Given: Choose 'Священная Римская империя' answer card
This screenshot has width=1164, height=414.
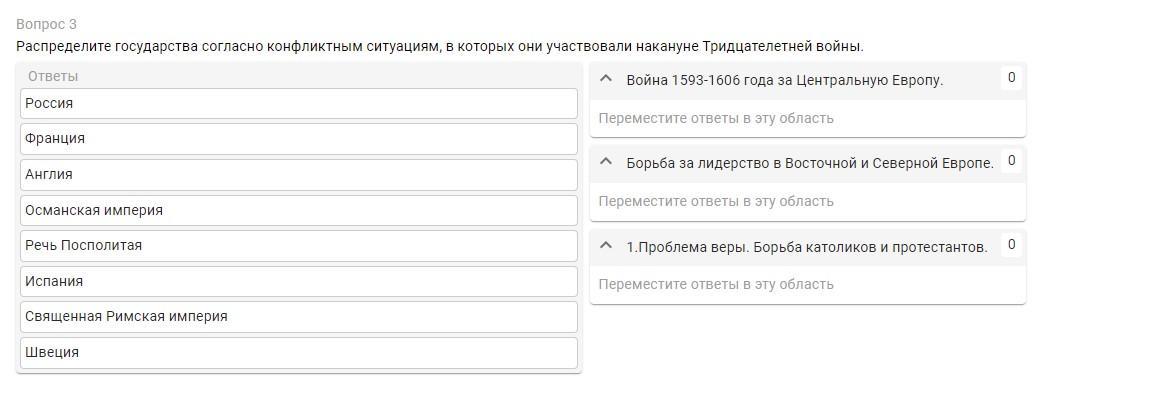Looking at the screenshot, I should point(298,317).
